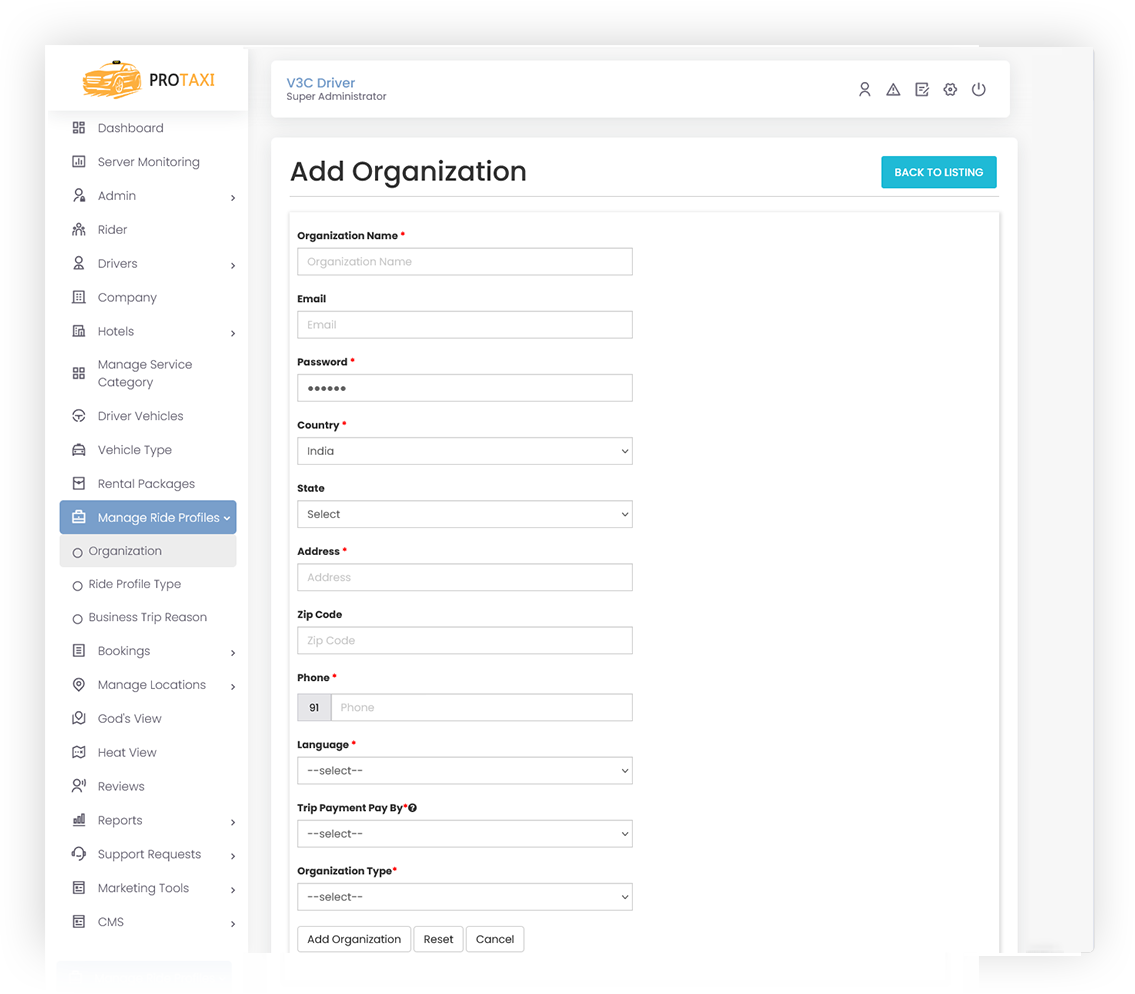
Task: Open the Trip Payment Pay By dropdown
Action: click(465, 833)
